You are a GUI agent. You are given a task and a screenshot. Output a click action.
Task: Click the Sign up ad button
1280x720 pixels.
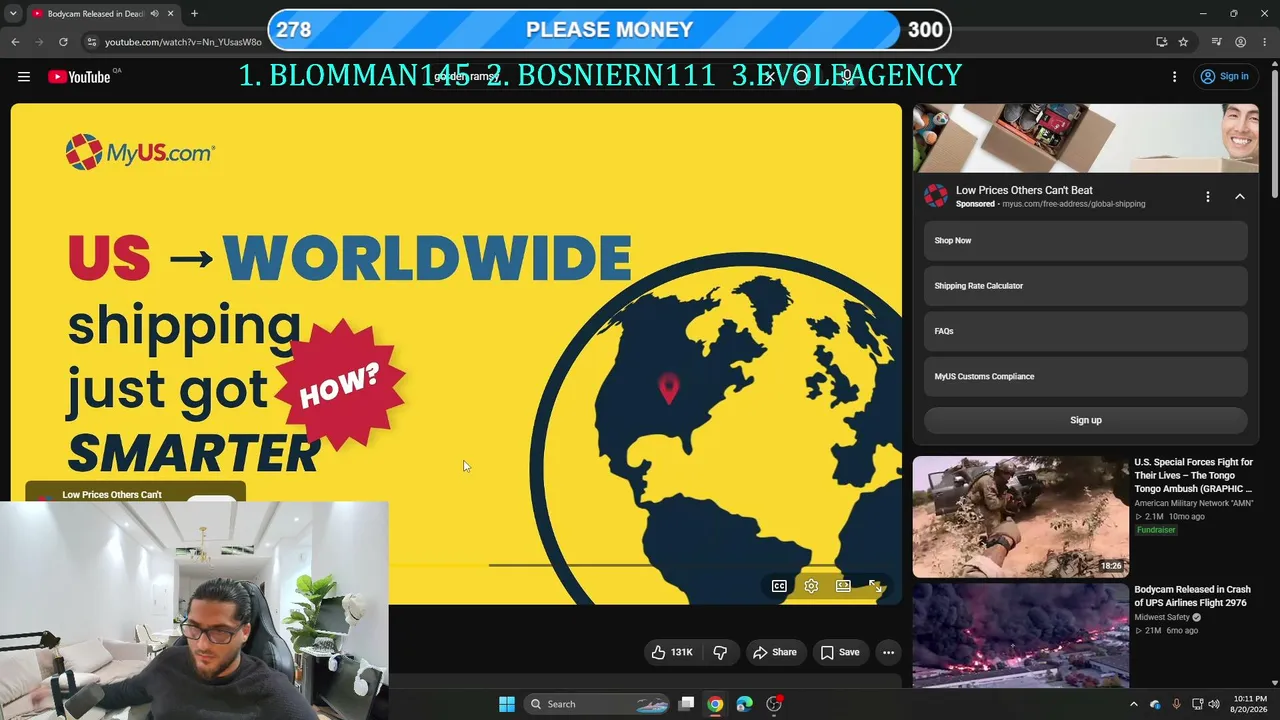pos(1085,420)
